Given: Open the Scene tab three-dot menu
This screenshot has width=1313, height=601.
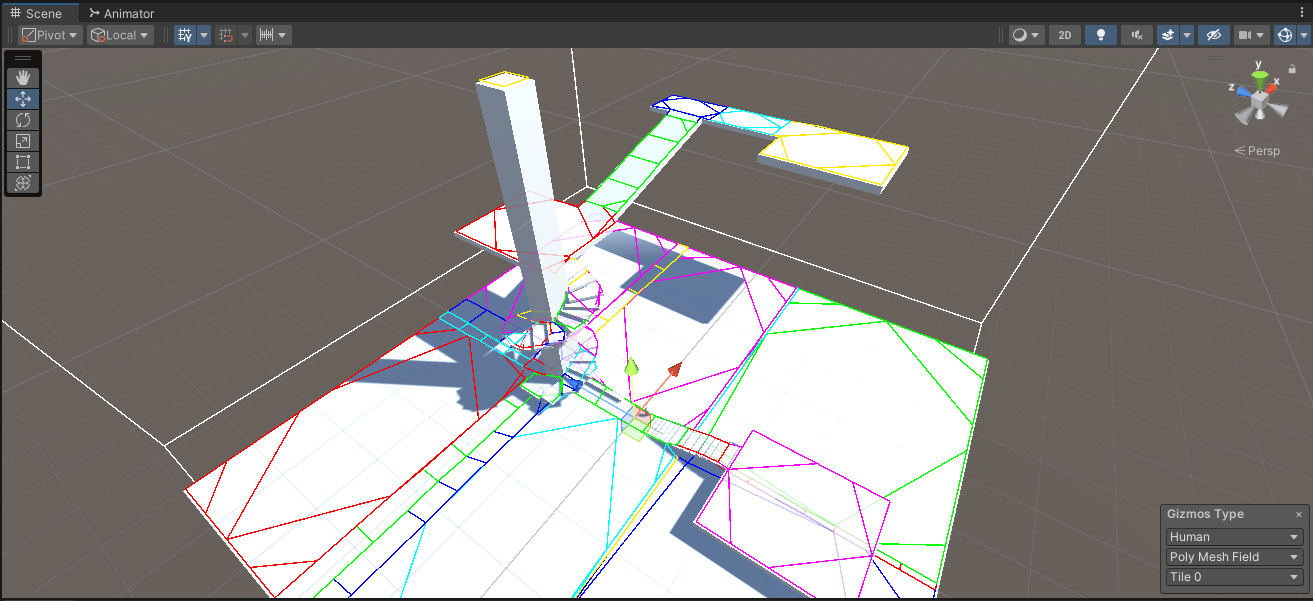Looking at the screenshot, I should 1301,11.
